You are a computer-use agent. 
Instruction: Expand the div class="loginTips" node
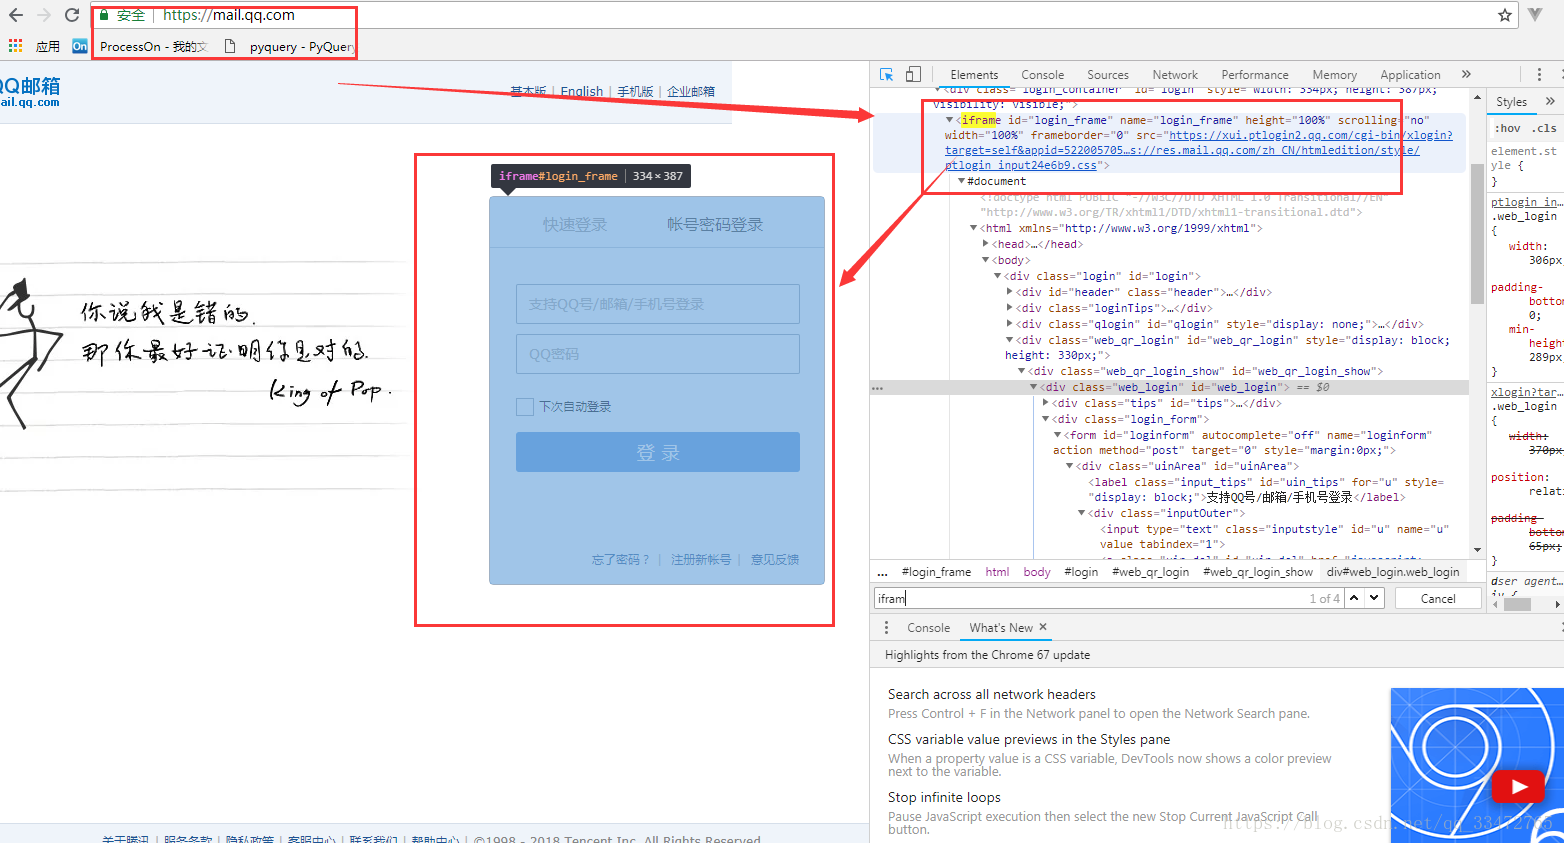tap(1009, 308)
